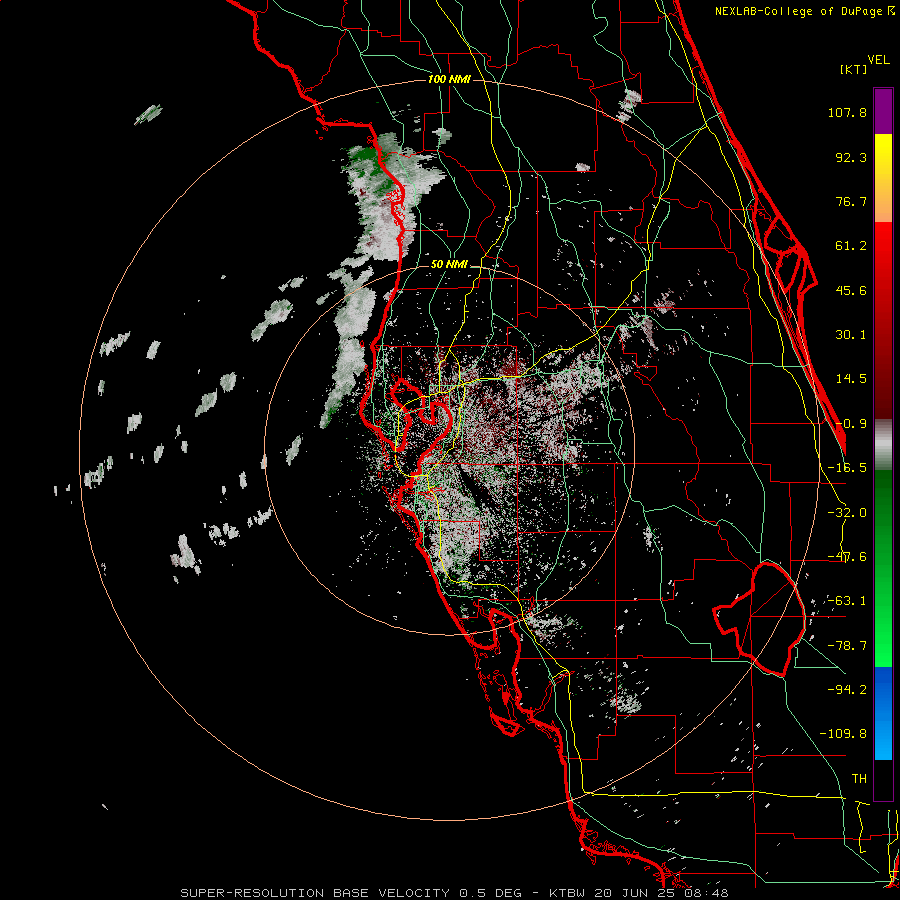Select the -63.1 velocity scale value
Image resolution: width=900 pixels, height=900 pixels.
point(847,601)
